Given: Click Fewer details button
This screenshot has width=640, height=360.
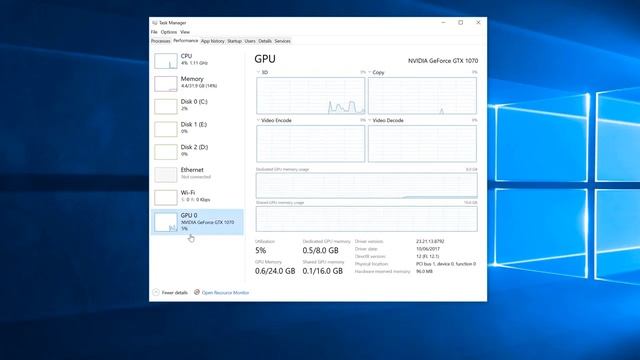Looking at the screenshot, I should tap(170, 293).
